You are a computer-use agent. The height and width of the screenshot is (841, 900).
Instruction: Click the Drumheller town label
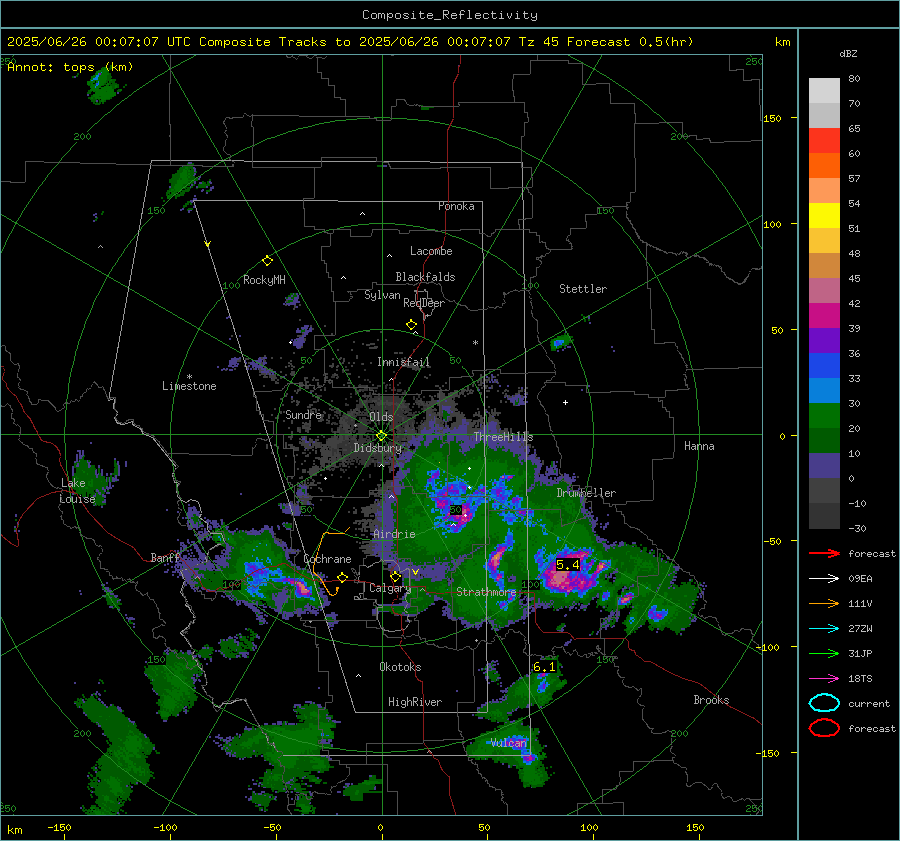tap(586, 493)
